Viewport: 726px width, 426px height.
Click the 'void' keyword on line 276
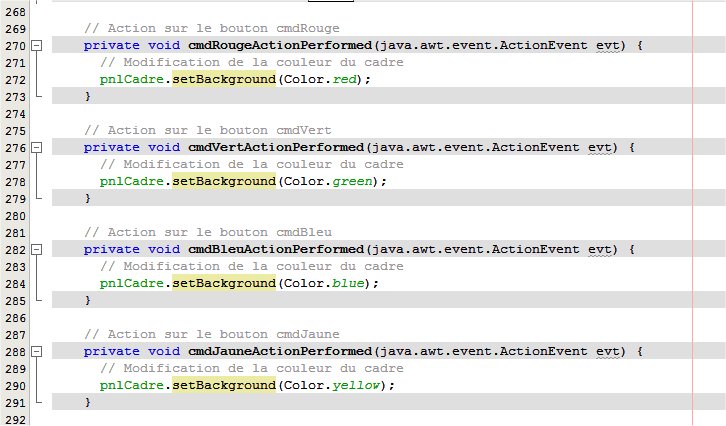(x=164, y=147)
